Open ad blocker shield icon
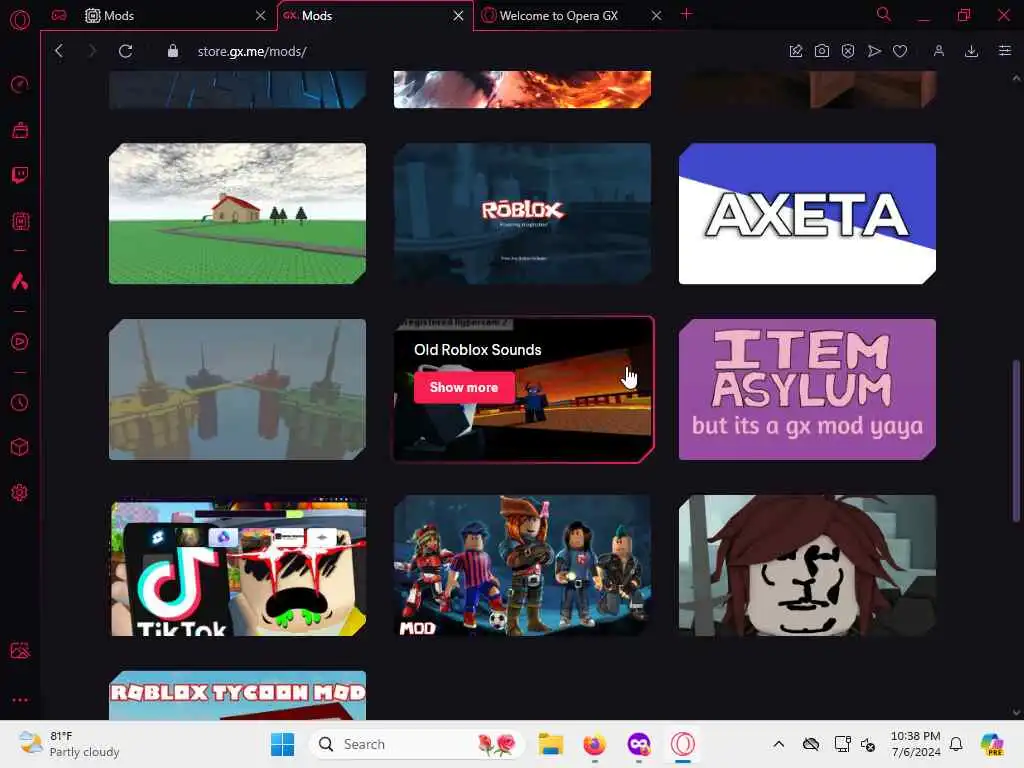 pos(848,51)
